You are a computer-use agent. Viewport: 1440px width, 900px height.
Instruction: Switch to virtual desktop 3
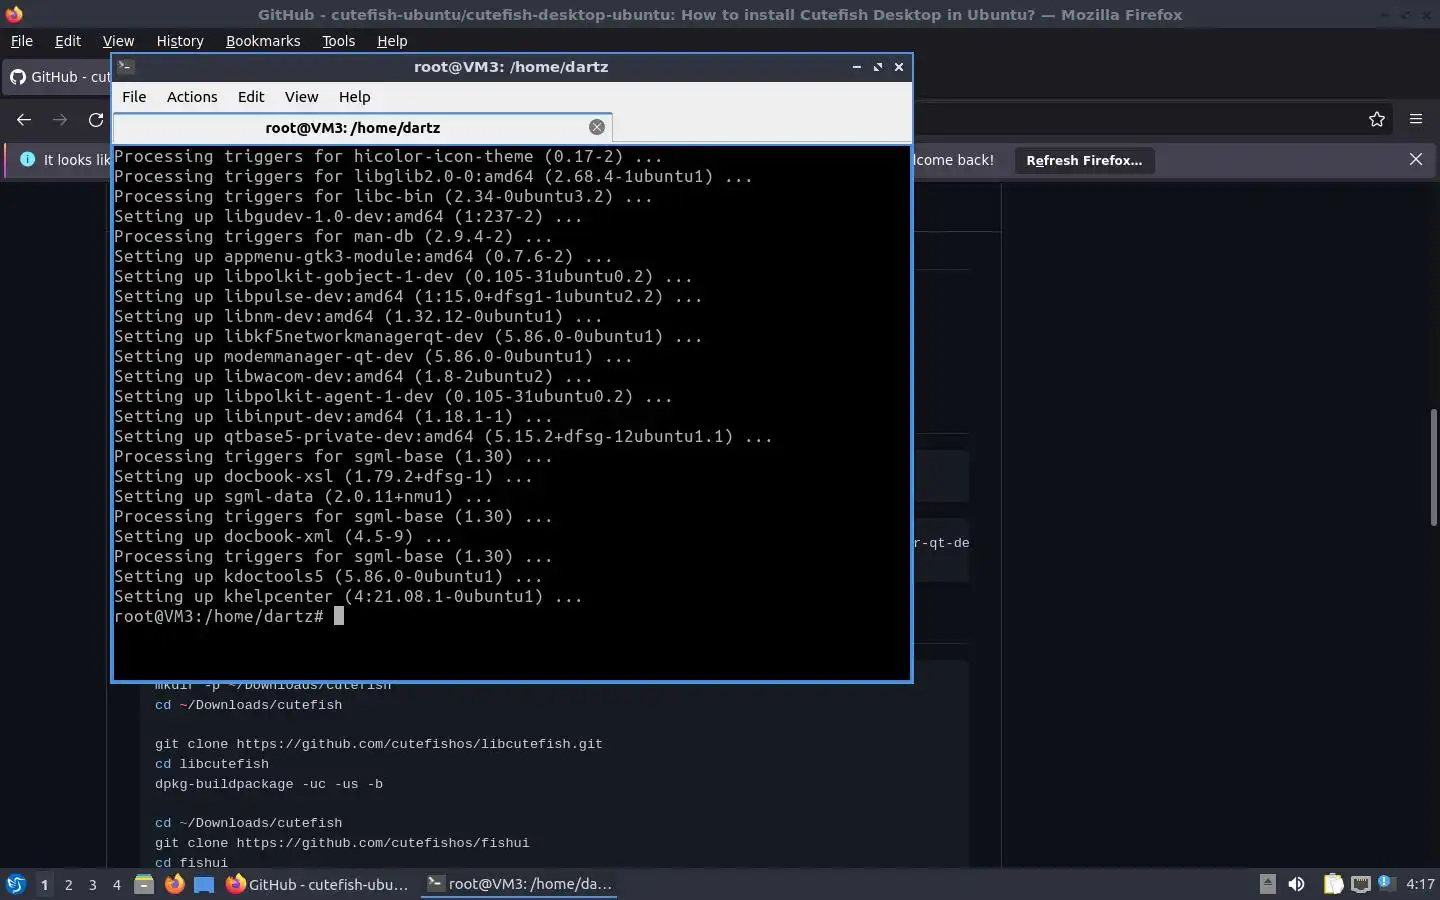[x=93, y=884]
